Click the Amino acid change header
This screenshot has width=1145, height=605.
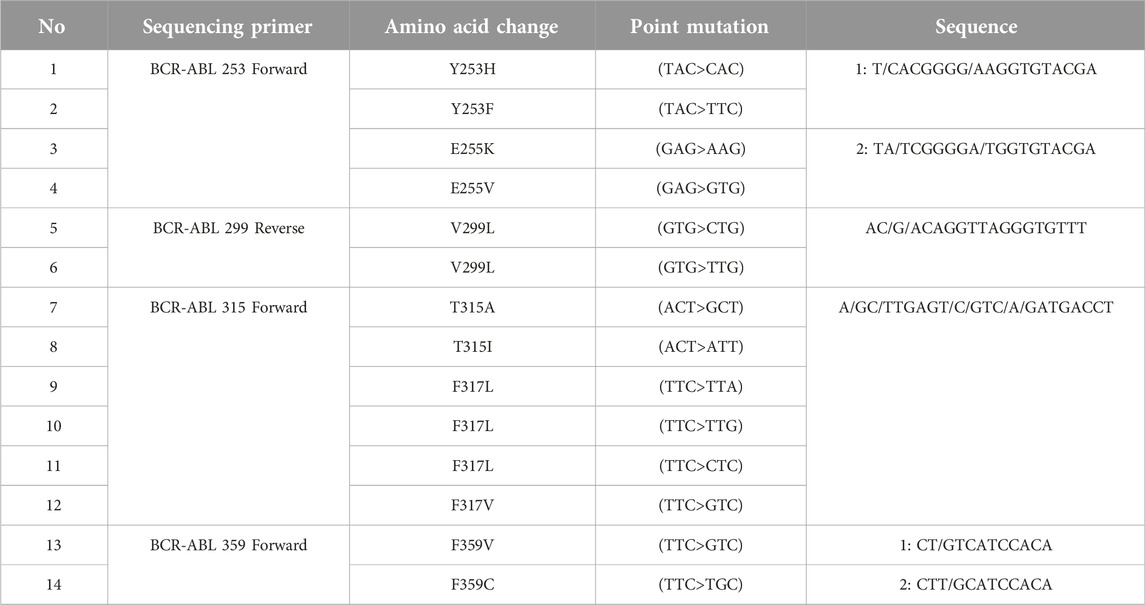pos(472,26)
